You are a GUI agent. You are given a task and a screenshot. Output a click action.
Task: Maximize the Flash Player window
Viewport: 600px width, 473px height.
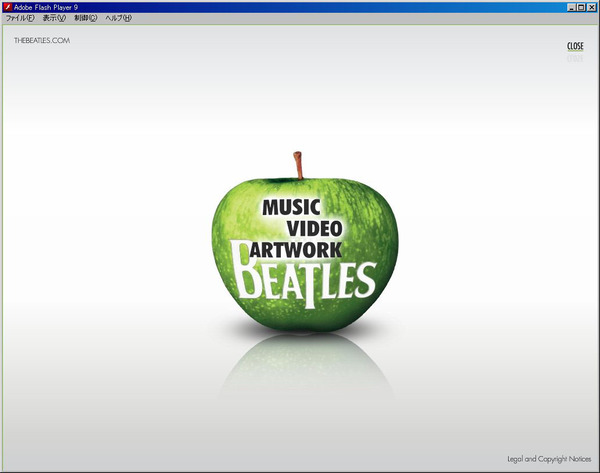(x=581, y=7)
